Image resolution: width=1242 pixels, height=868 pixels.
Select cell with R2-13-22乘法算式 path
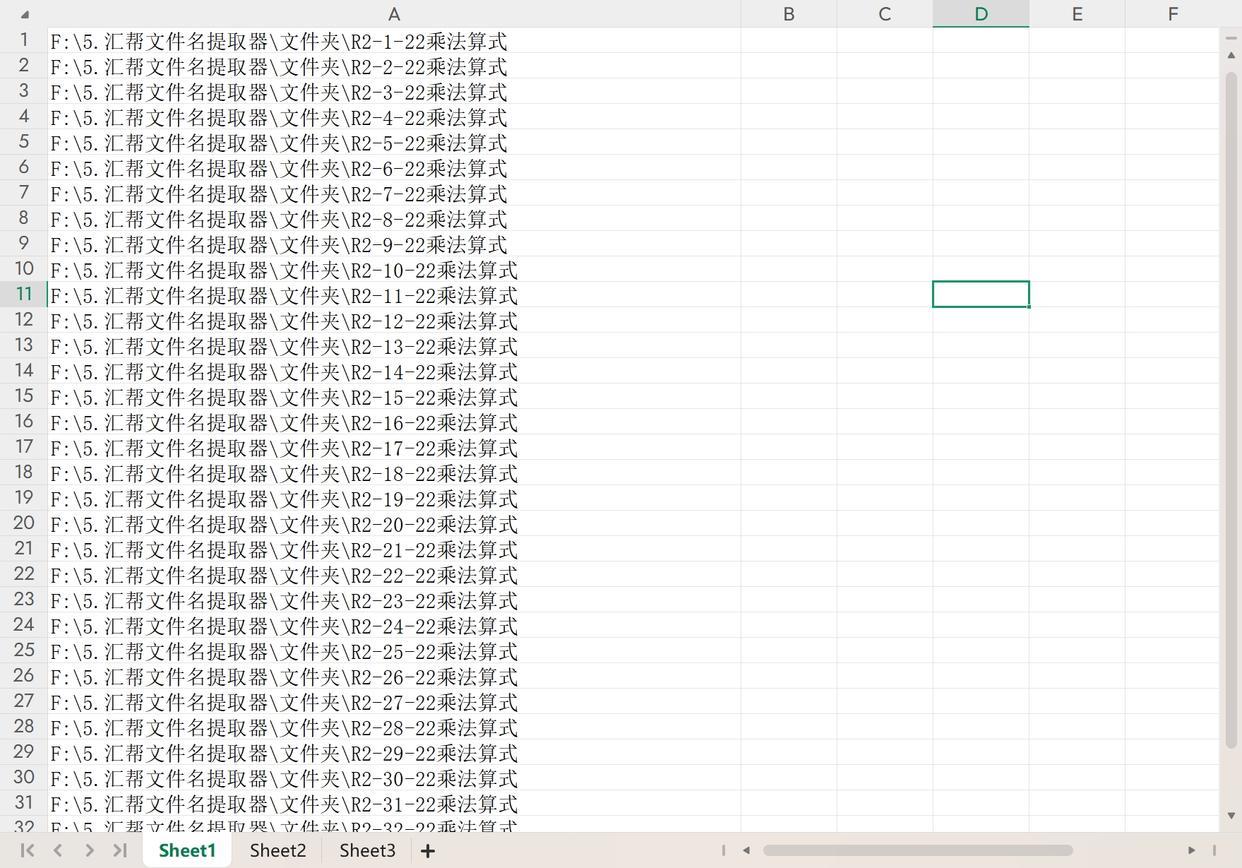point(394,345)
